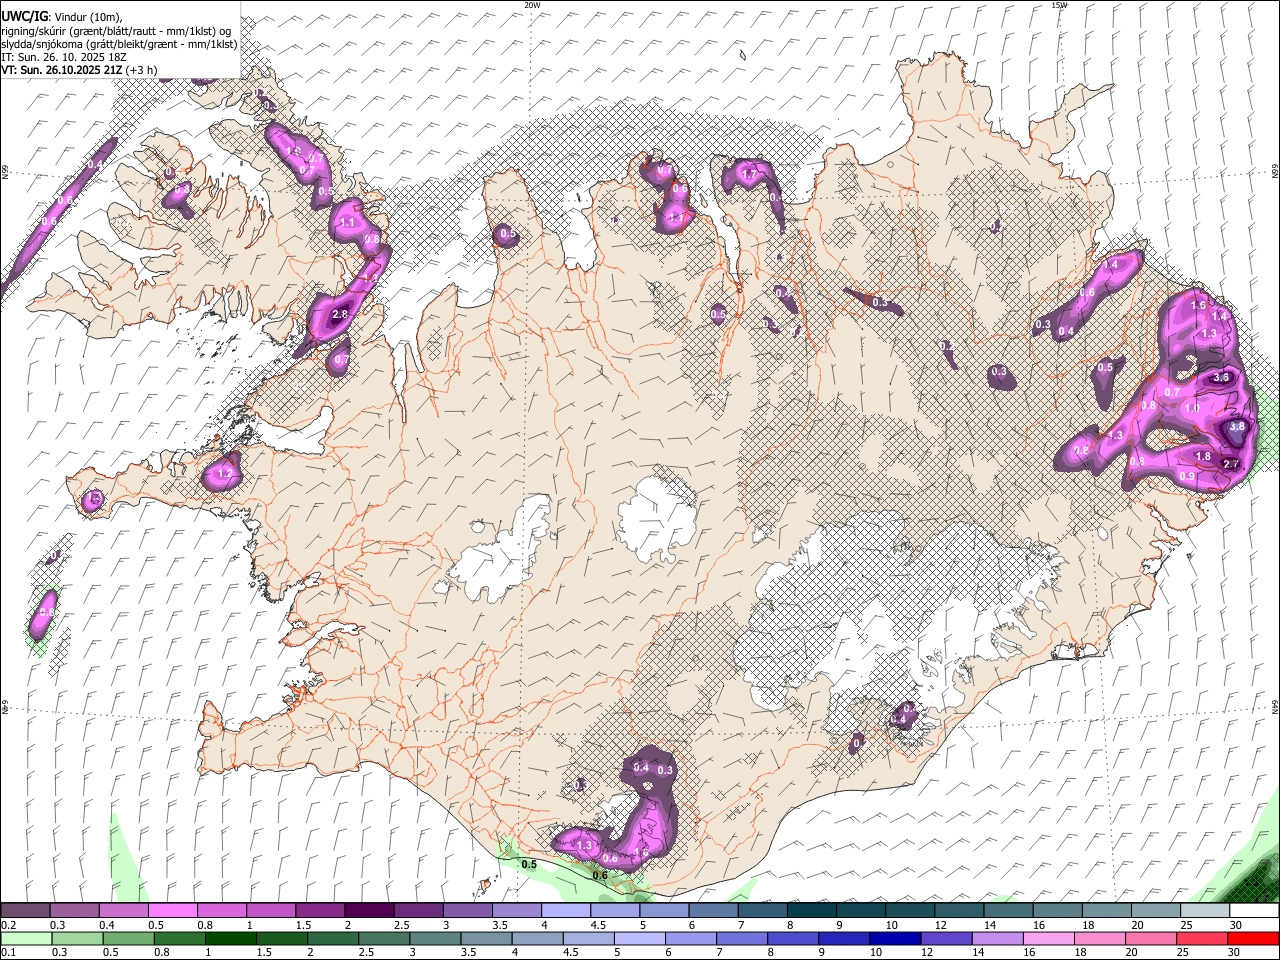Pick the bright pink 0.5–0.8 legend swatch
This screenshot has height=960, width=1280.
pyautogui.click(x=172, y=911)
